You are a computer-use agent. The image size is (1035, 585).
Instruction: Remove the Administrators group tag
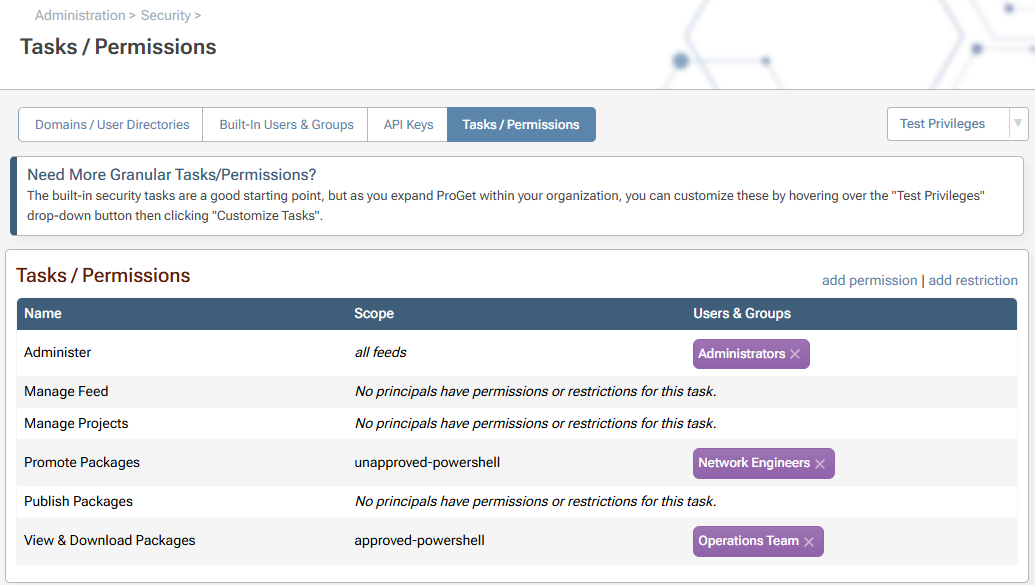click(795, 354)
